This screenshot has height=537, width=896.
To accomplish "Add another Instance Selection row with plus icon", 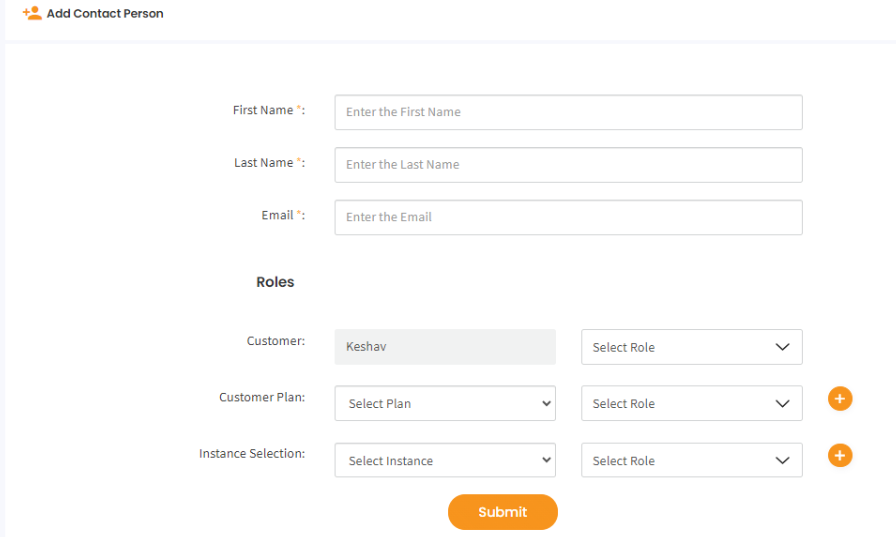I will (840, 456).
